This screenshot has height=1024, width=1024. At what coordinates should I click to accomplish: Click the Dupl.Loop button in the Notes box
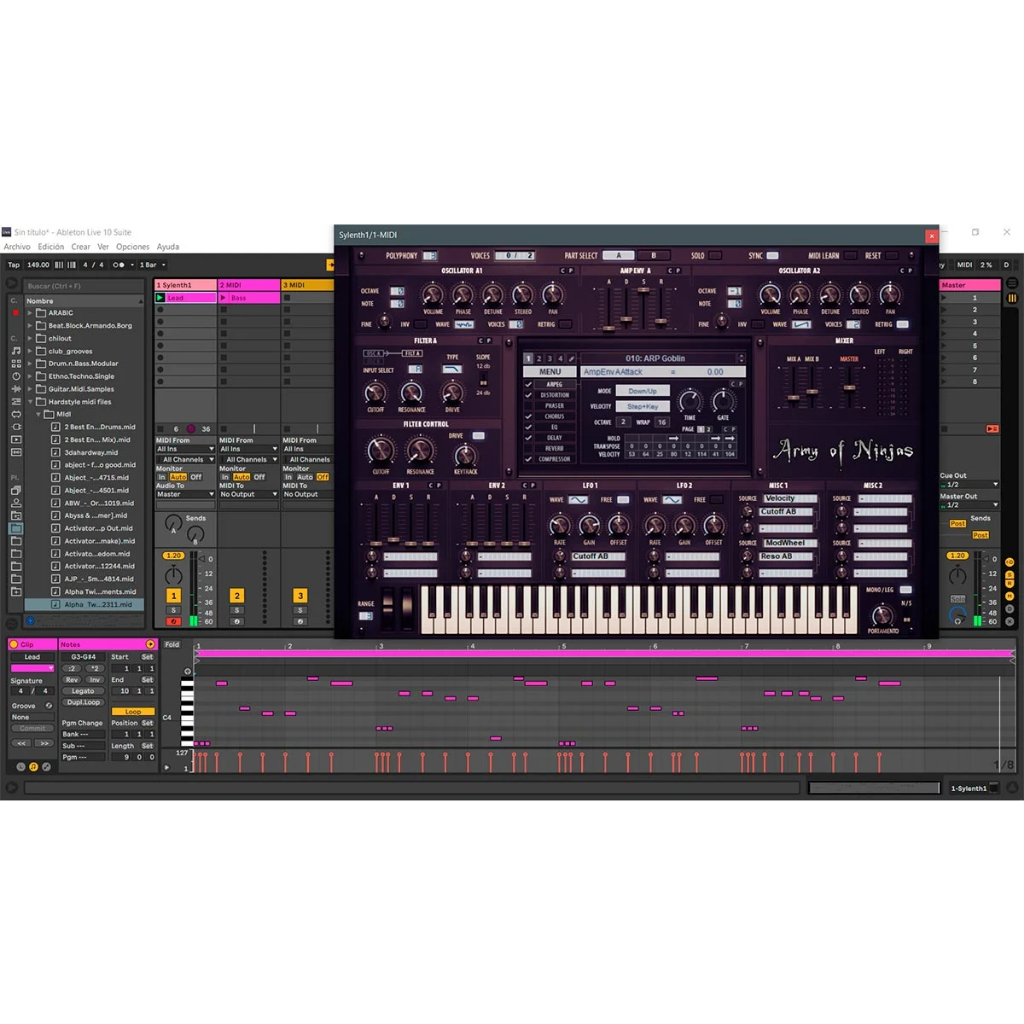coord(83,702)
